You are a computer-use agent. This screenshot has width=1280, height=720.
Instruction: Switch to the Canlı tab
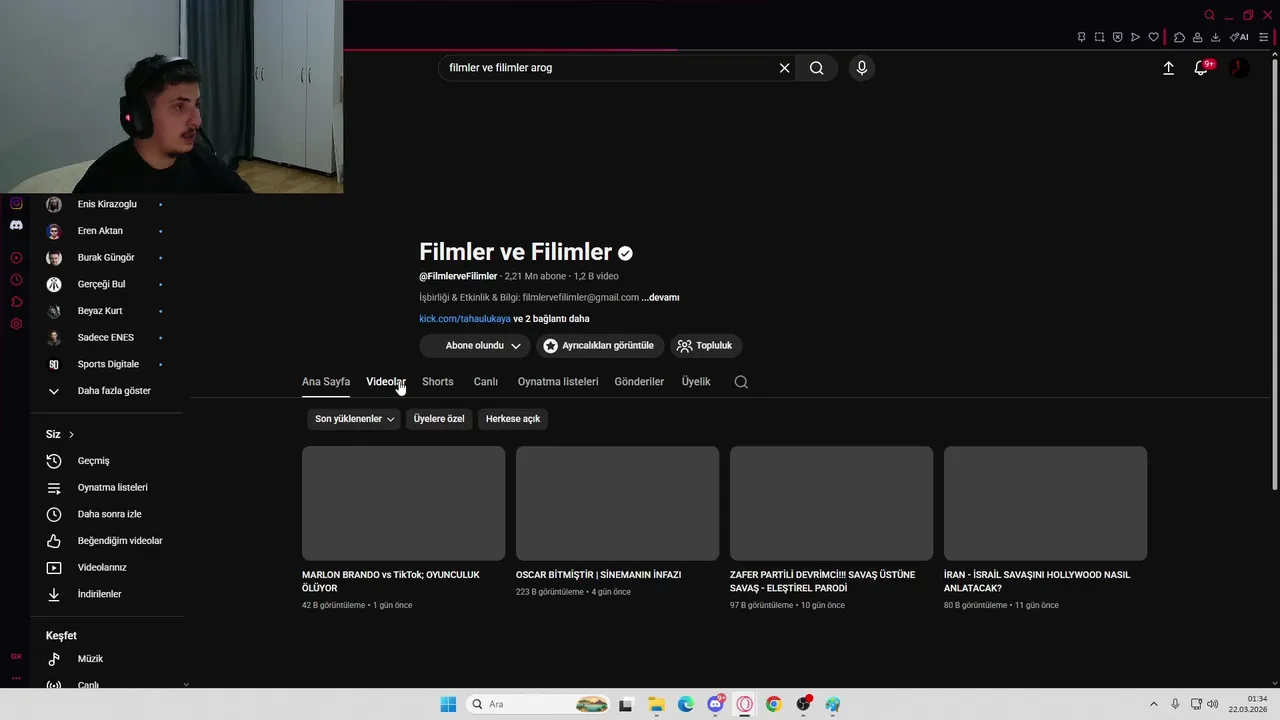[486, 382]
